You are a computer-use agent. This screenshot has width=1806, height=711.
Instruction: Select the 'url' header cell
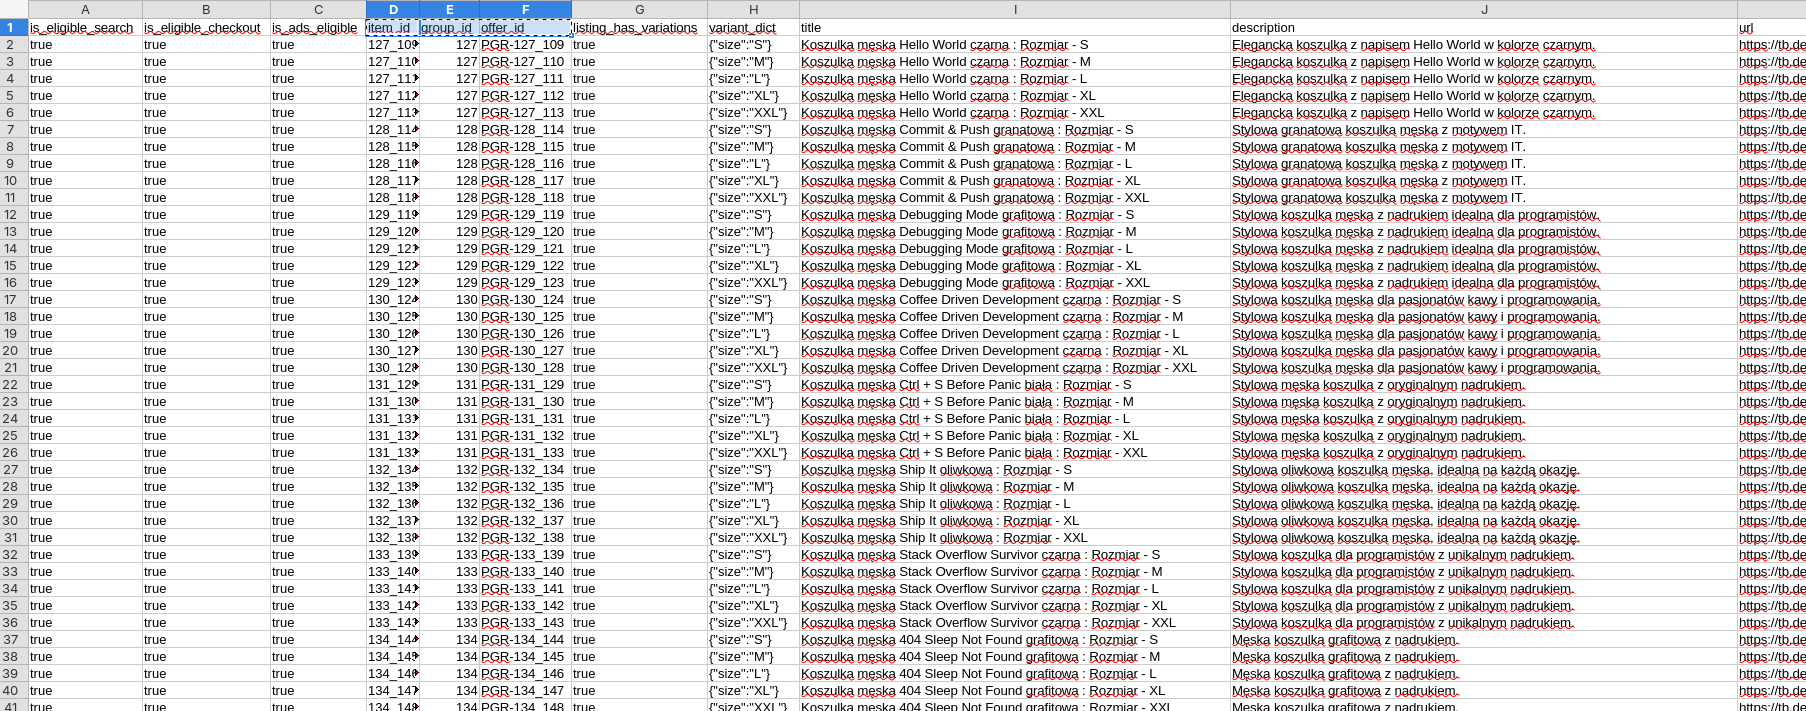pyautogui.click(x=1771, y=28)
